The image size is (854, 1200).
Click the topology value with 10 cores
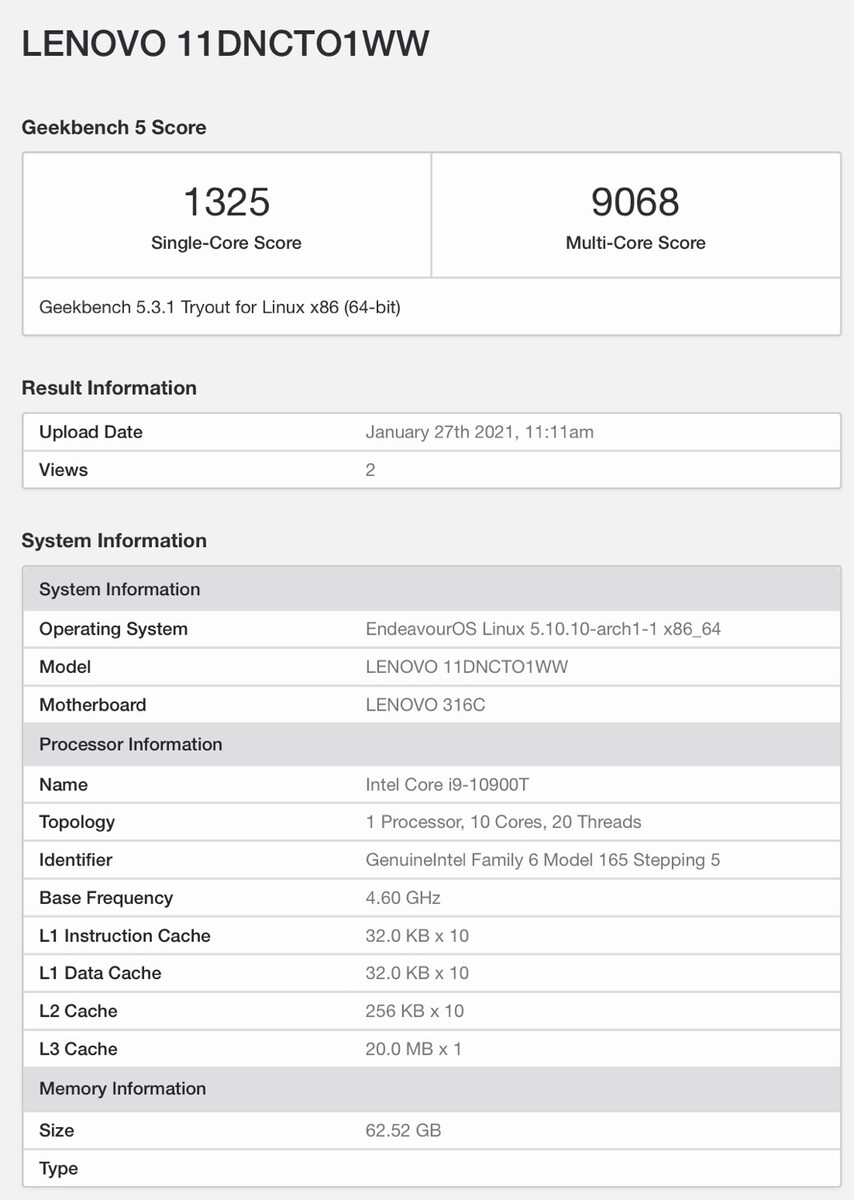pos(503,822)
